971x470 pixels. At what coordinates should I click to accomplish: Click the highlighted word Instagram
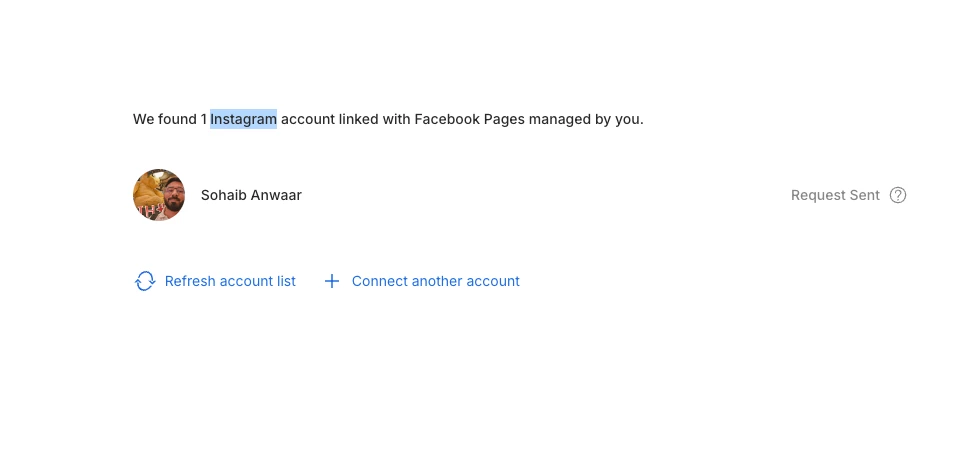coord(243,119)
